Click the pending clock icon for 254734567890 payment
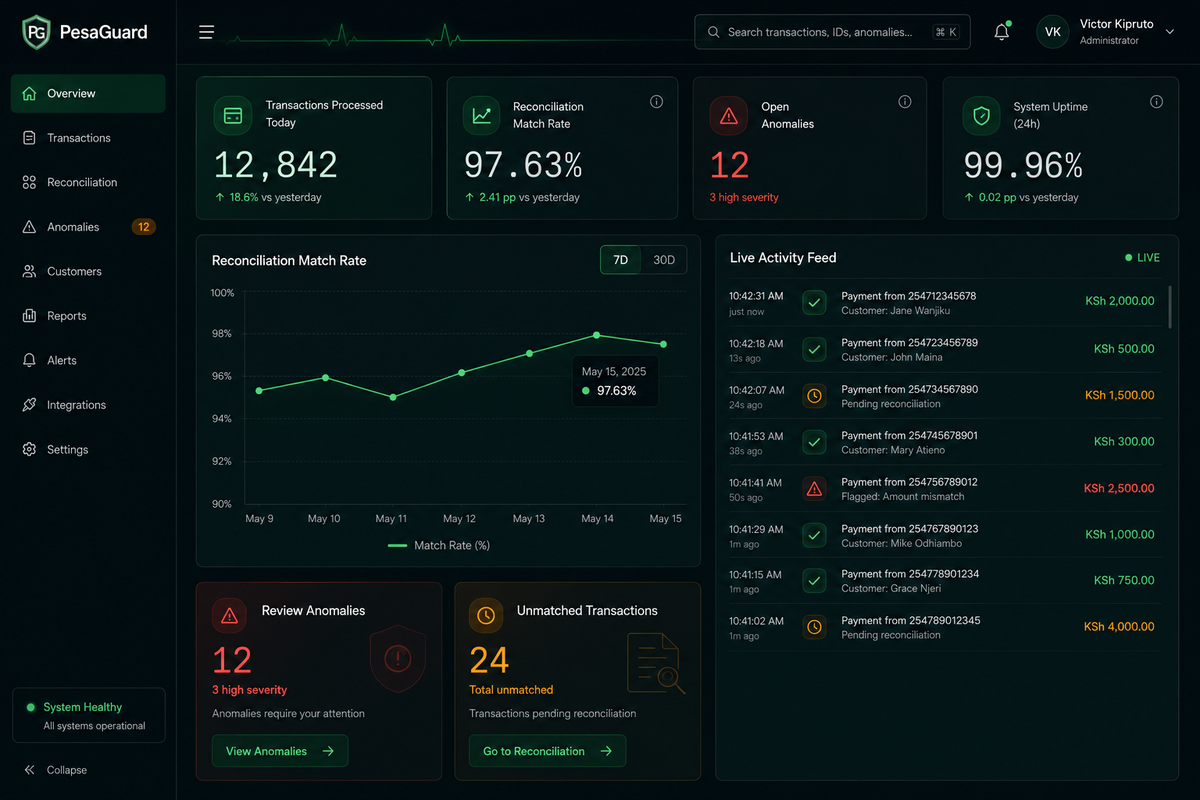This screenshot has width=1200, height=800. pos(815,396)
